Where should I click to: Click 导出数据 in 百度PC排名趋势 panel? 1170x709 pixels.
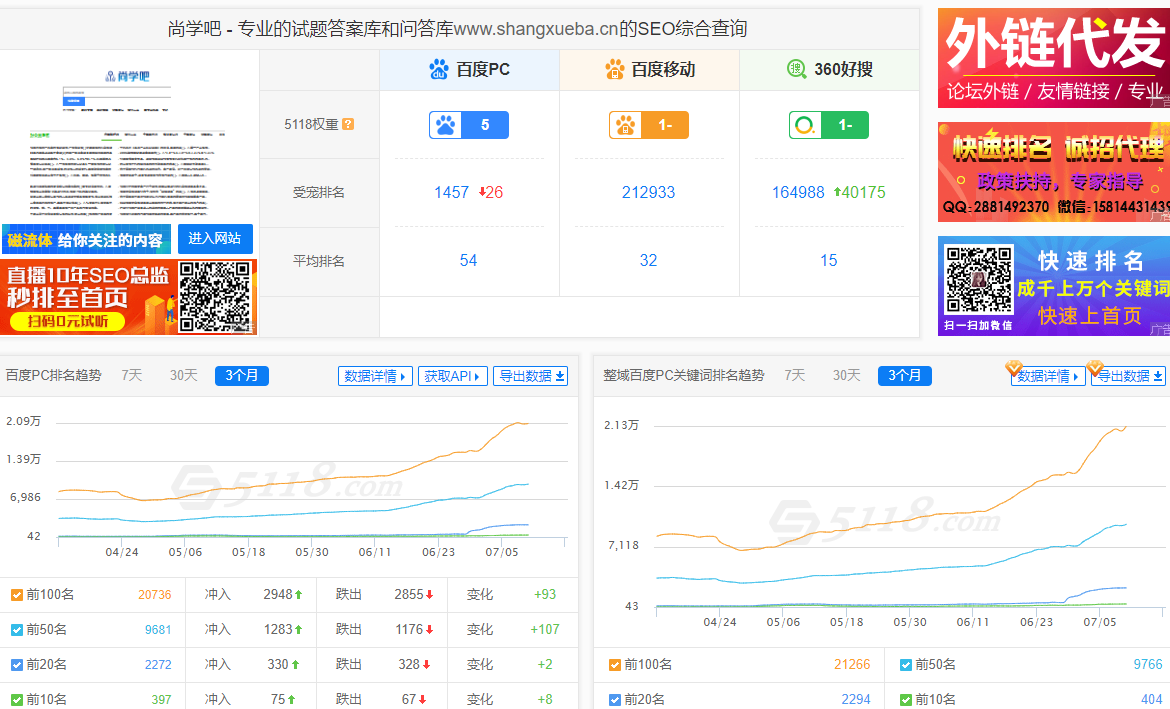pyautogui.click(x=531, y=376)
